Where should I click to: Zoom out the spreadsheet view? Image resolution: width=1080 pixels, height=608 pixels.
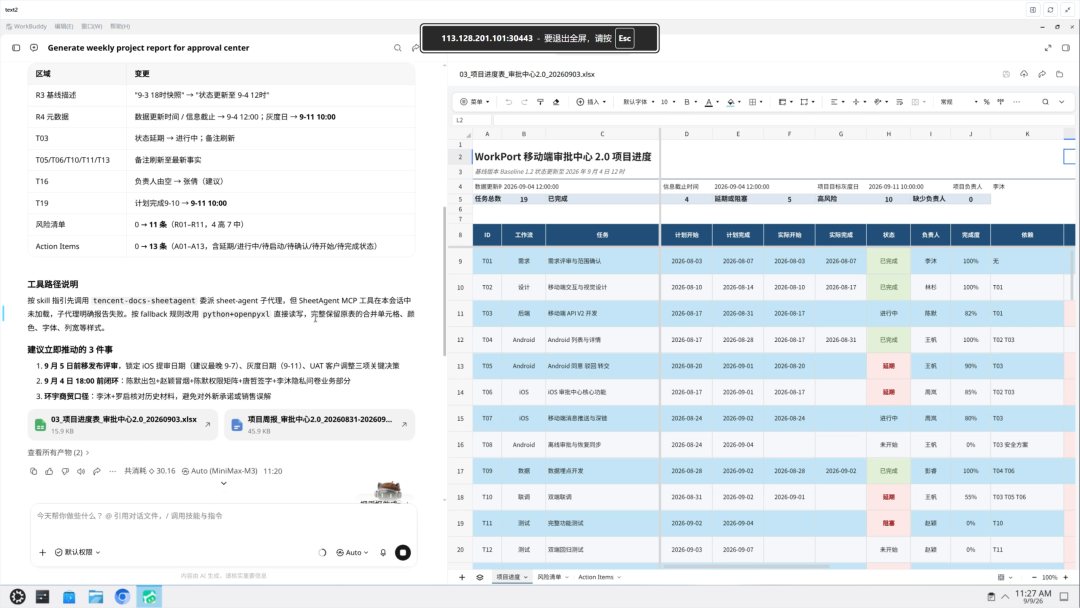tap(1034, 577)
